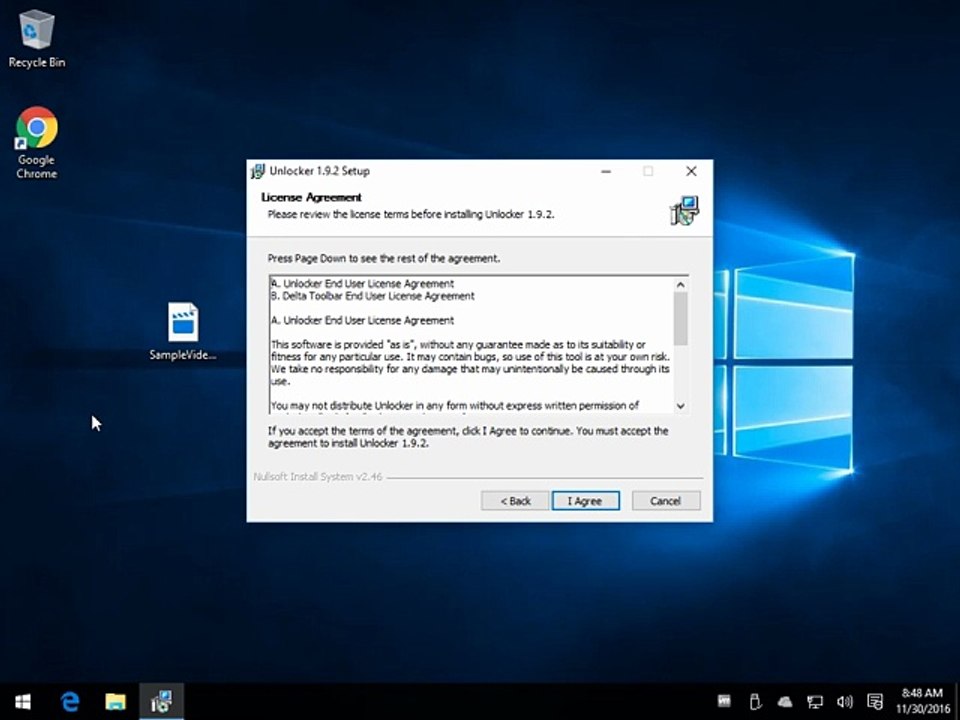Cancel the Unlocker setup
The image size is (960, 720).
666,501
